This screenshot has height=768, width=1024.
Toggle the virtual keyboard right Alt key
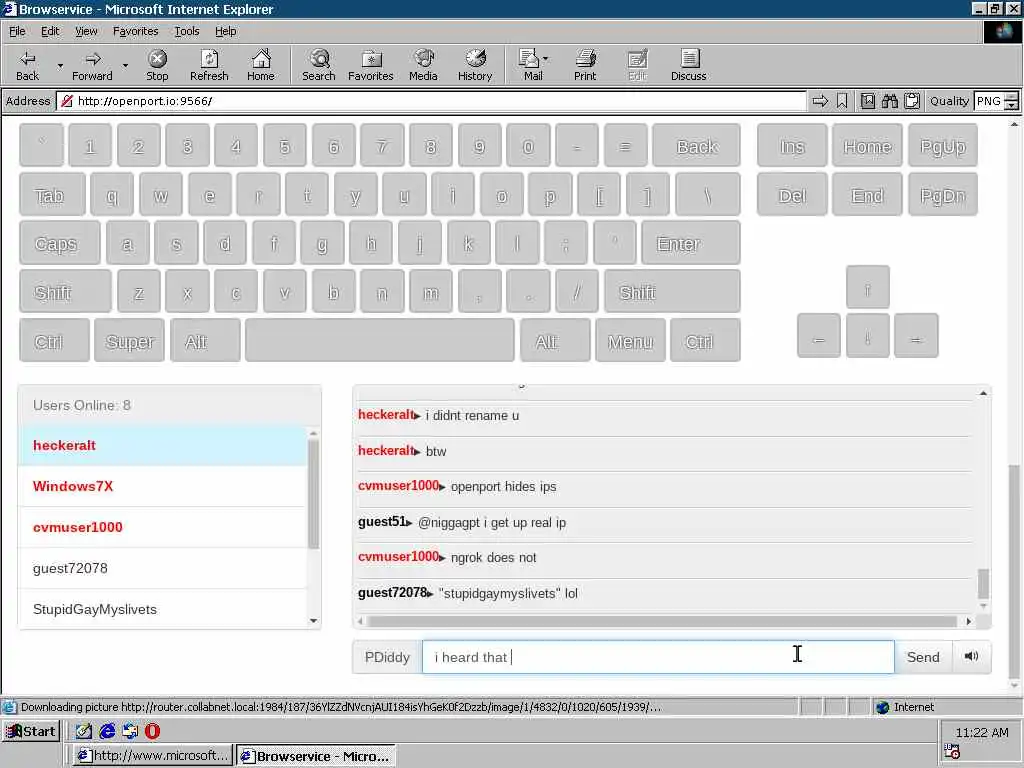[555, 340]
